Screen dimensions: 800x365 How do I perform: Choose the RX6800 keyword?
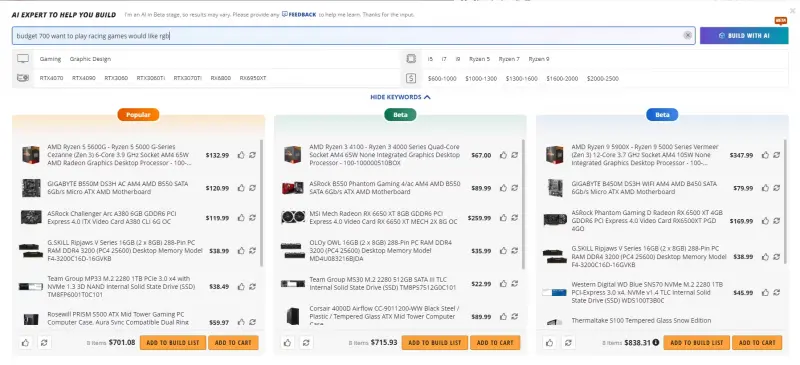(x=221, y=79)
